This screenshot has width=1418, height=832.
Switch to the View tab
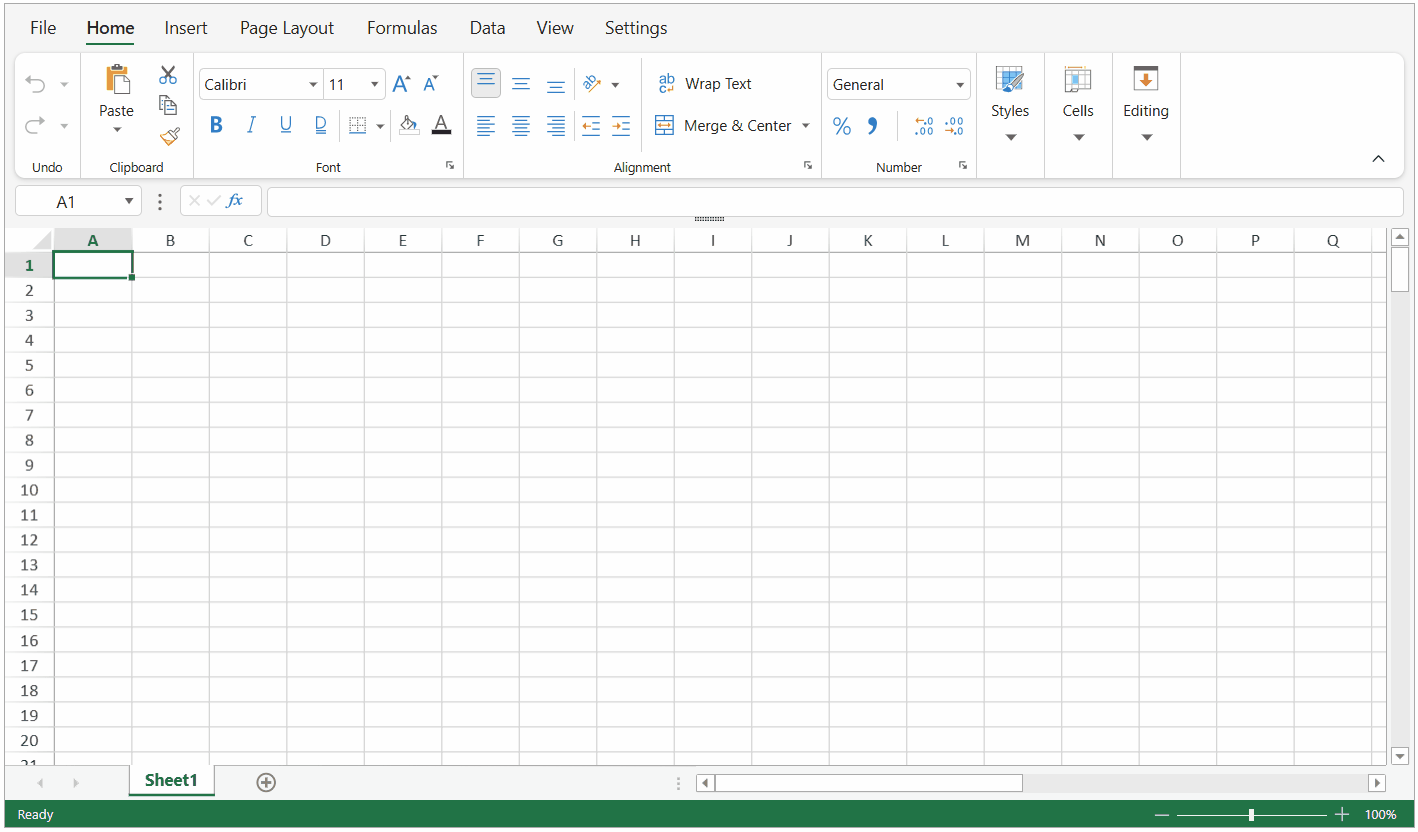click(x=555, y=28)
